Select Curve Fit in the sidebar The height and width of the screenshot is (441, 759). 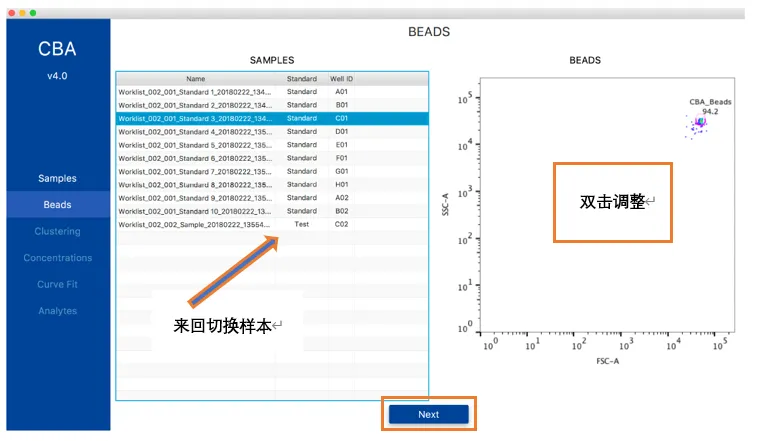57,284
